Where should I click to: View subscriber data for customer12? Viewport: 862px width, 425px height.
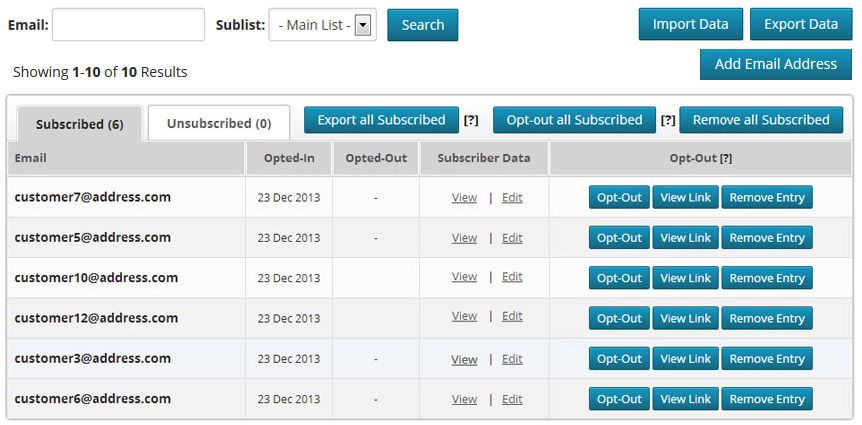(x=465, y=316)
